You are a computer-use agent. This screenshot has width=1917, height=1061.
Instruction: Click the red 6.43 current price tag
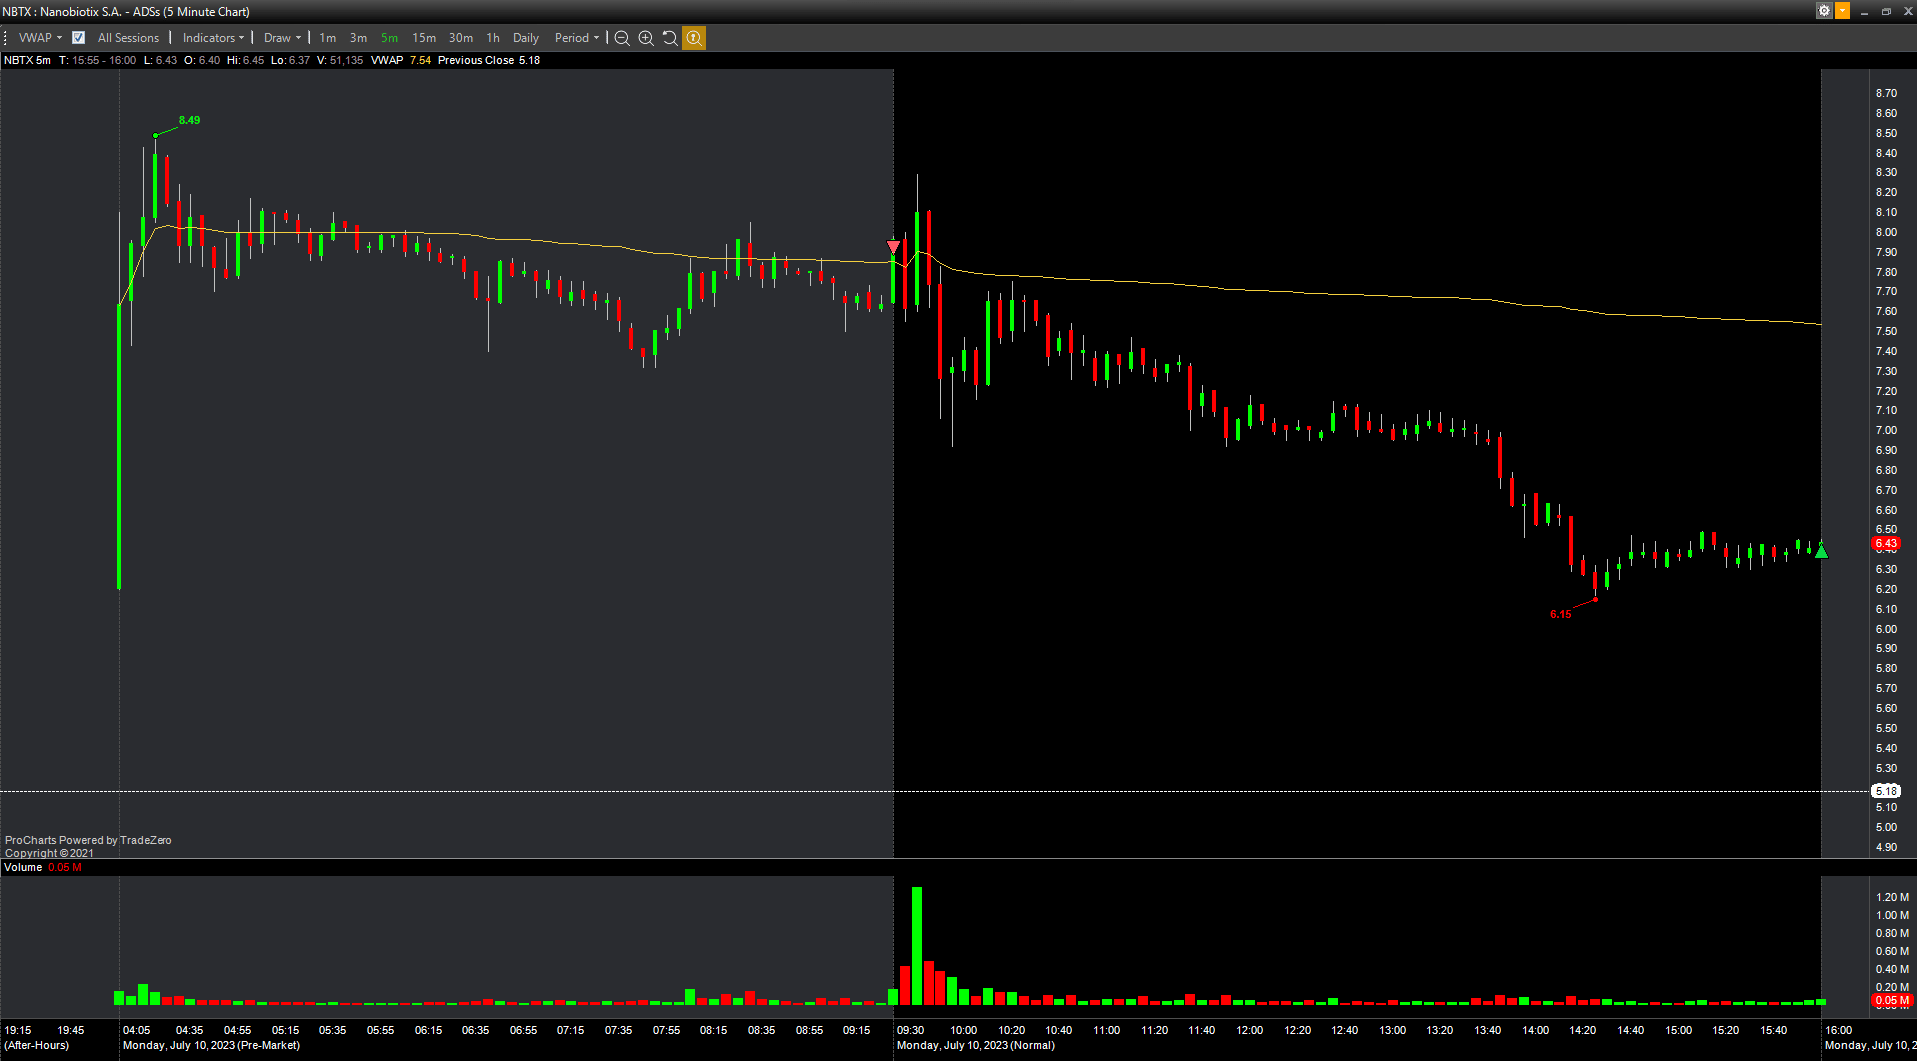pos(1886,544)
